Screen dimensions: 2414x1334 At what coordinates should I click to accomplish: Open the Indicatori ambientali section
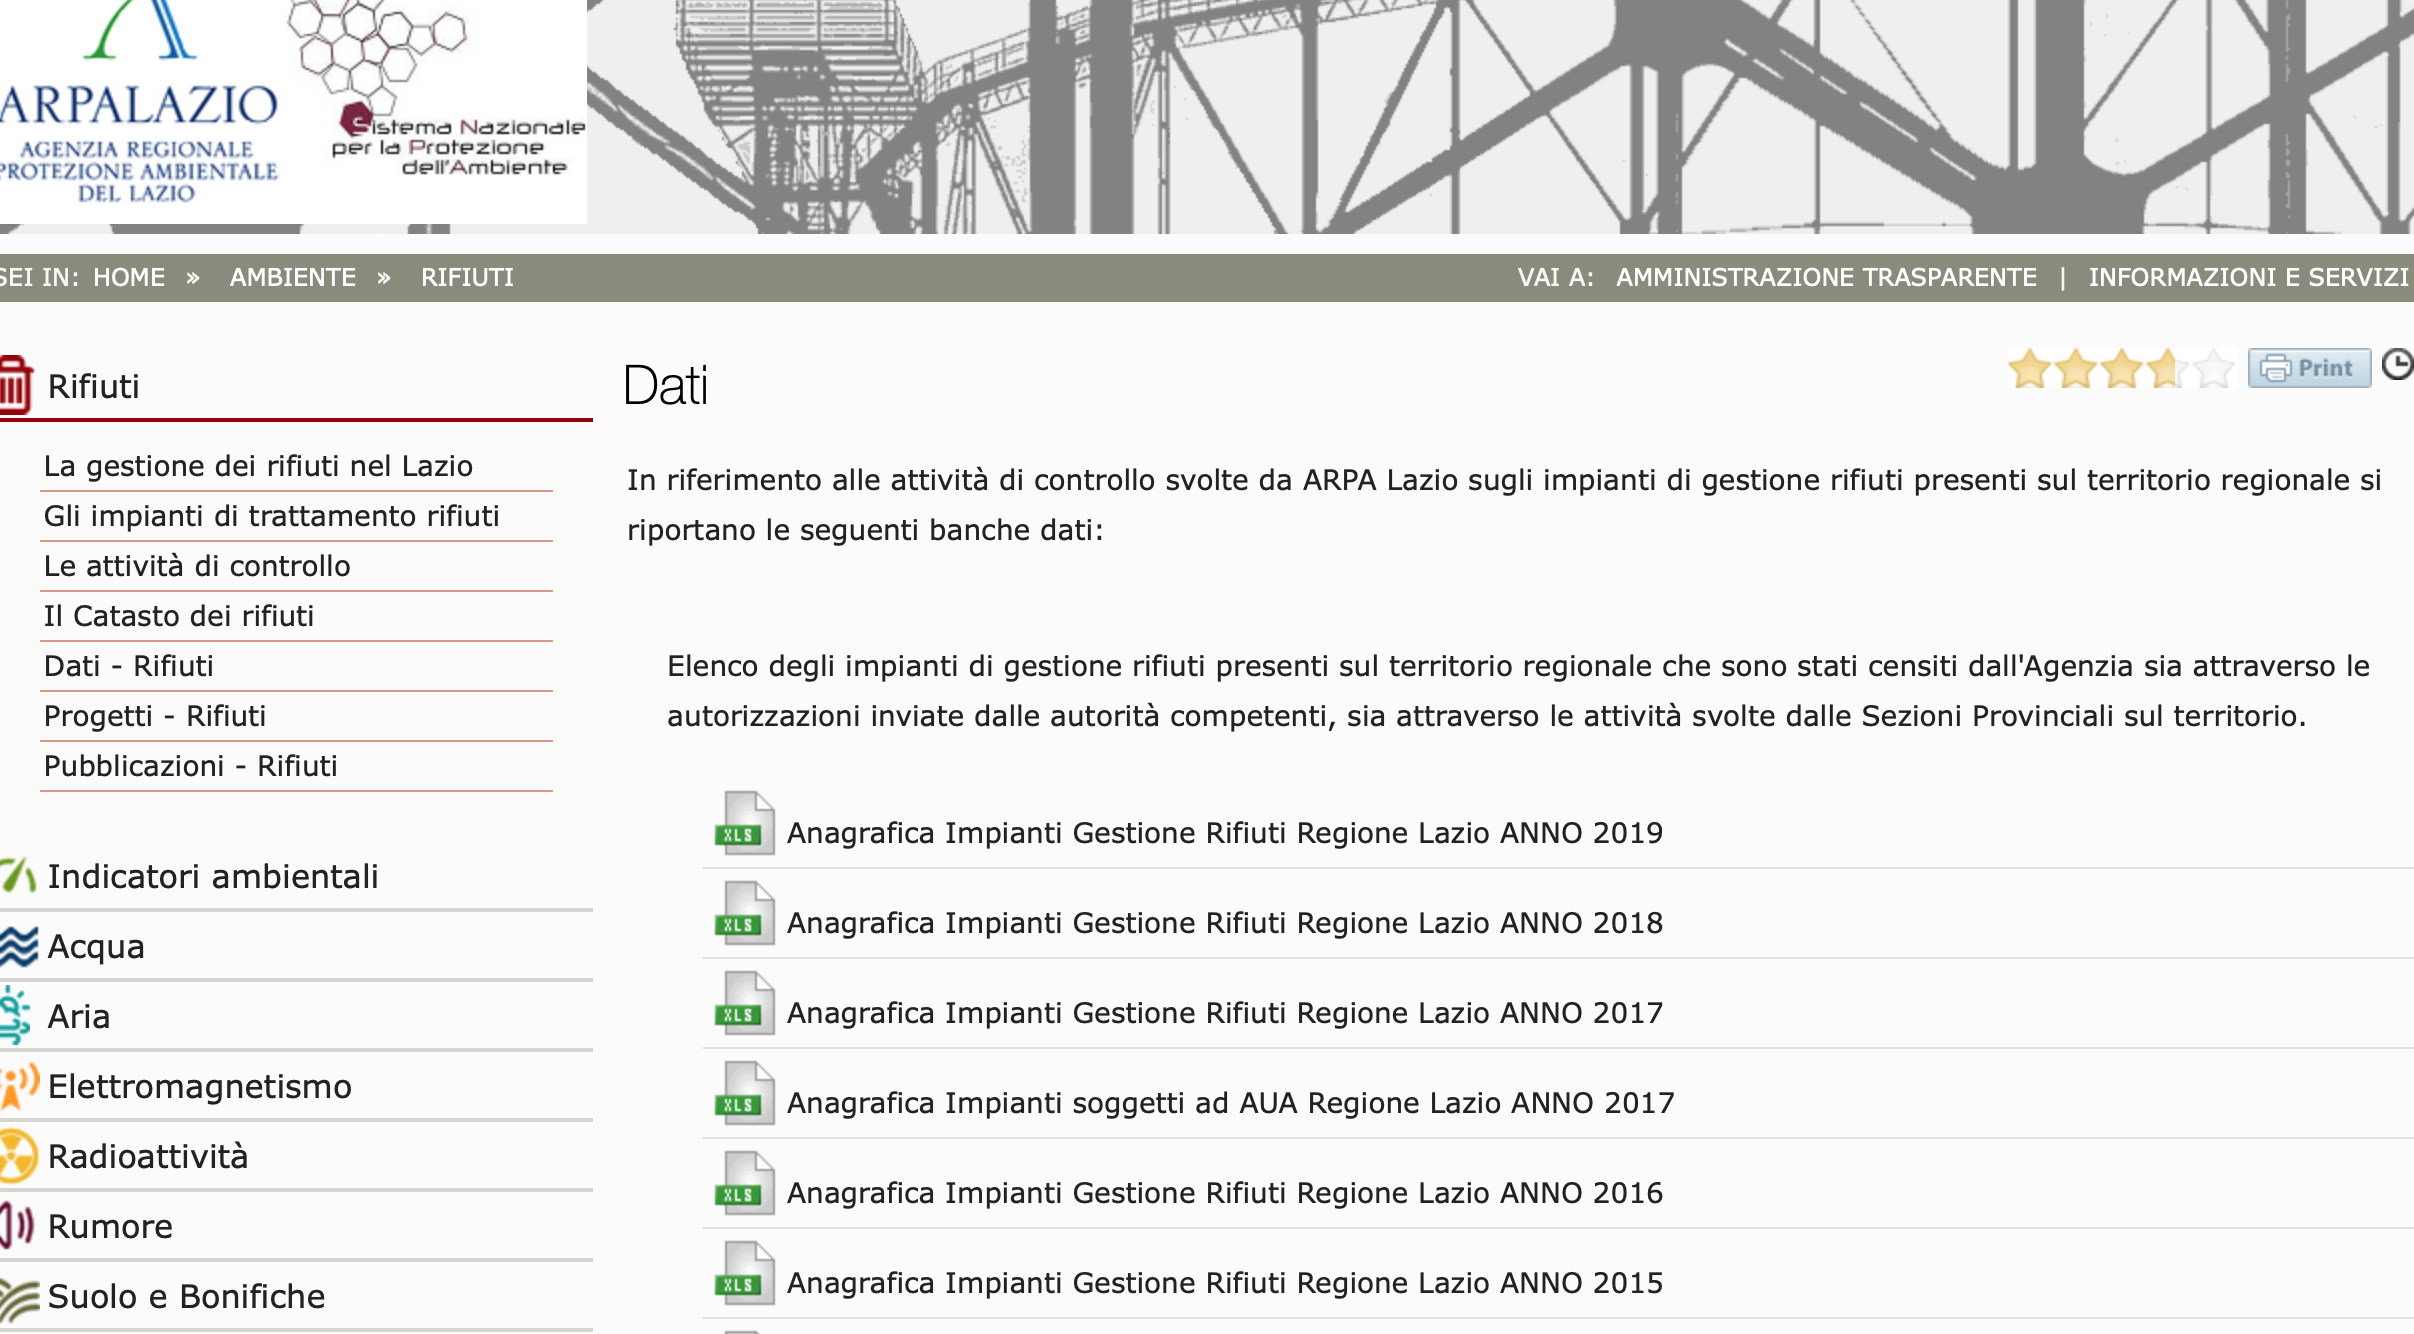(213, 876)
